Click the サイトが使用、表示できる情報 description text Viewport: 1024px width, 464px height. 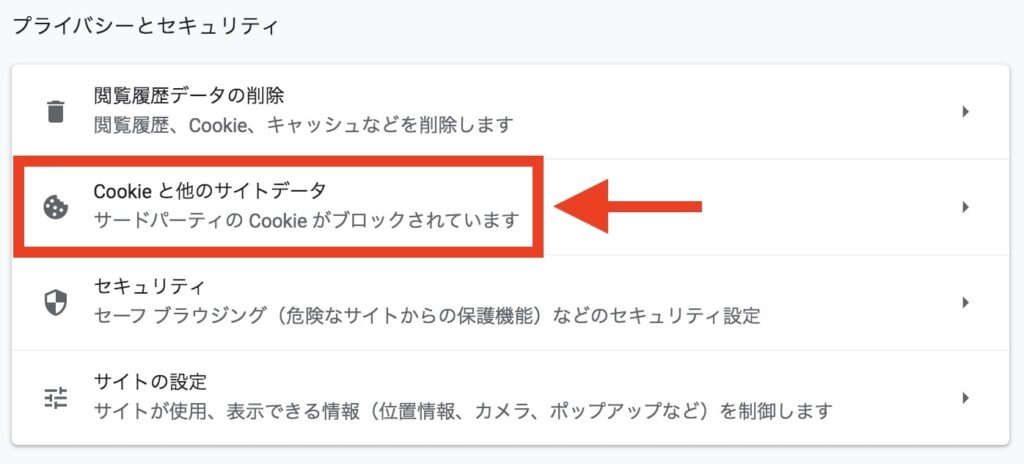tap(464, 412)
